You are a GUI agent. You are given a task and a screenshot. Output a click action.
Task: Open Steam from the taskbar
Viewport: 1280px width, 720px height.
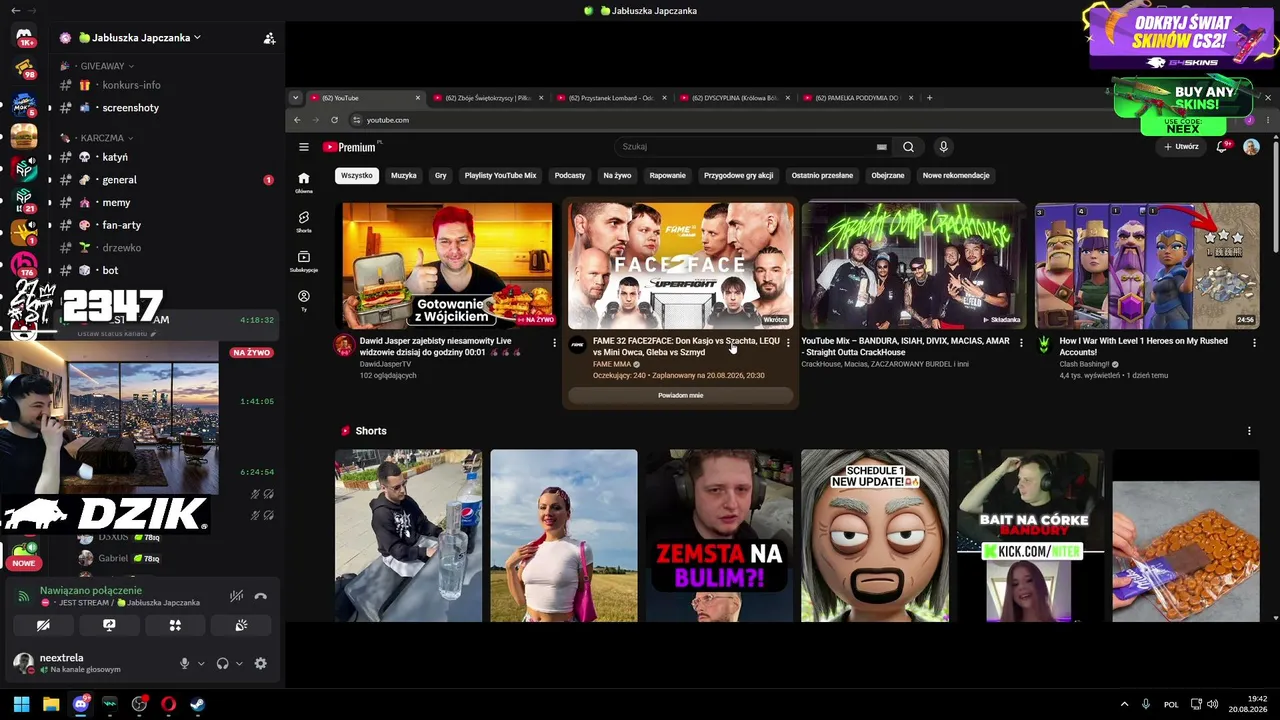point(198,704)
